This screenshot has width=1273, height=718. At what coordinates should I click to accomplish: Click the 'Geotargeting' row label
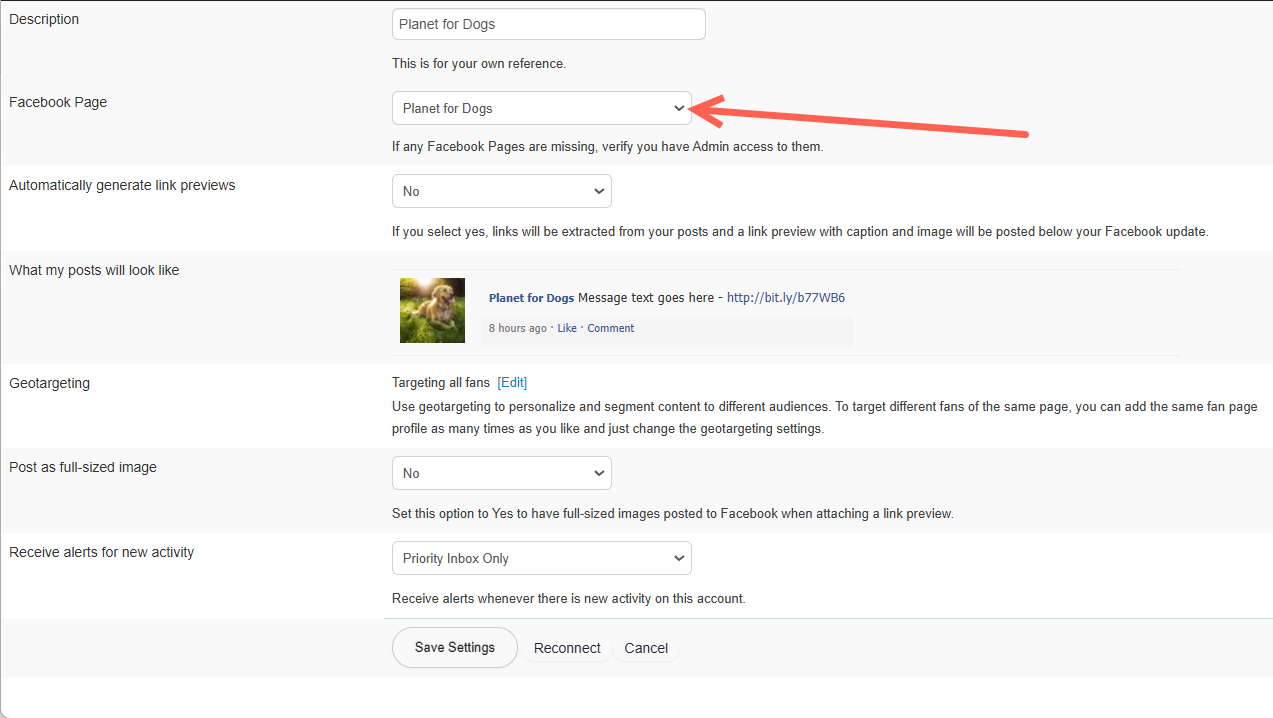(x=49, y=383)
